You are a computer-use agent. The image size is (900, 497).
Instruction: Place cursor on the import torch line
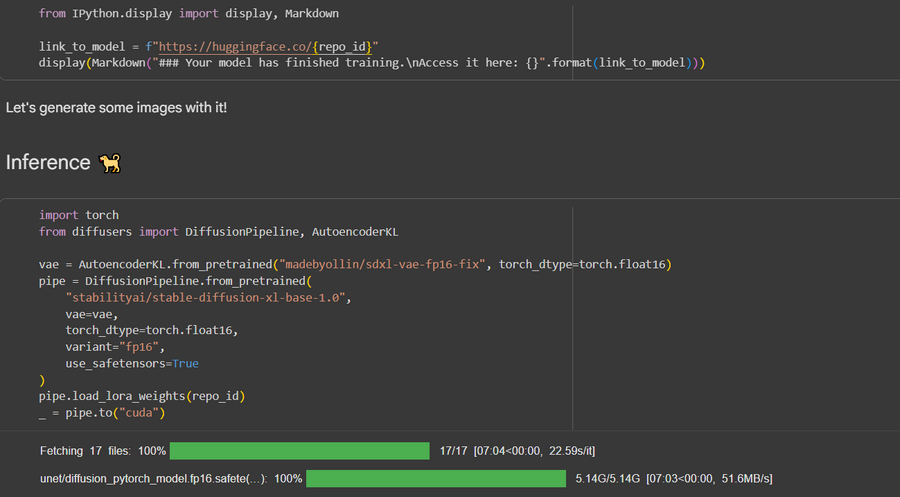click(x=79, y=215)
